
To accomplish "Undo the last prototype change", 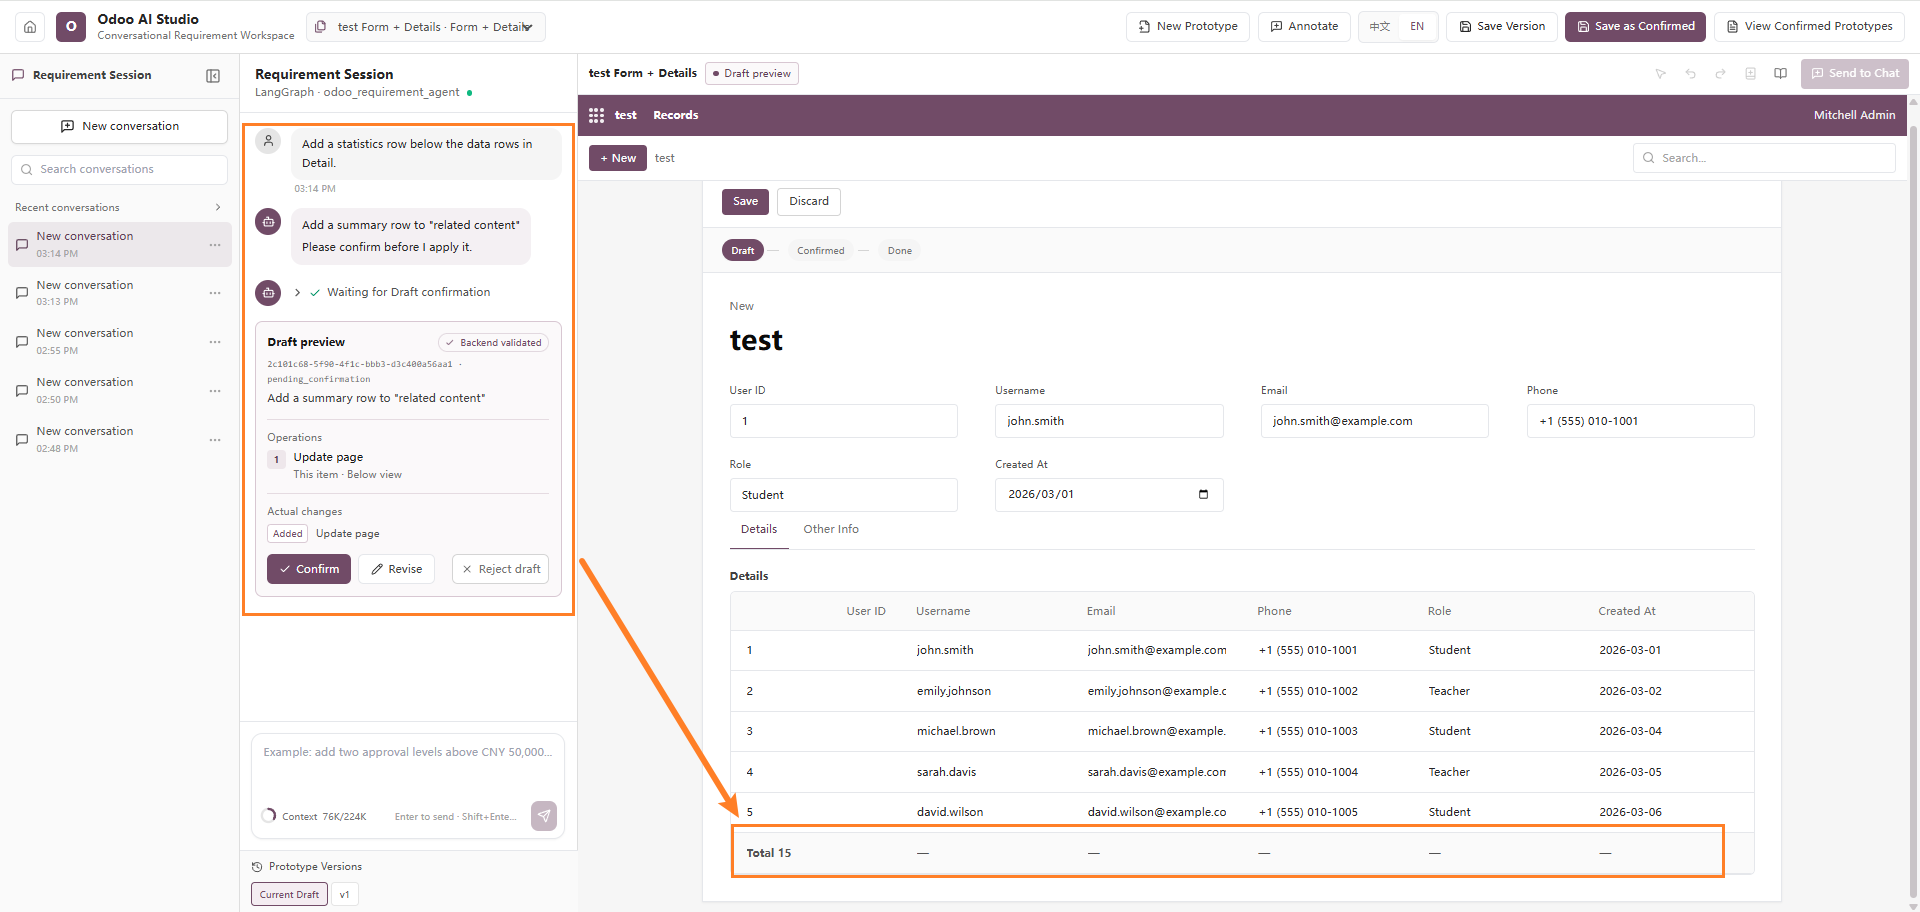I will pos(1691,74).
